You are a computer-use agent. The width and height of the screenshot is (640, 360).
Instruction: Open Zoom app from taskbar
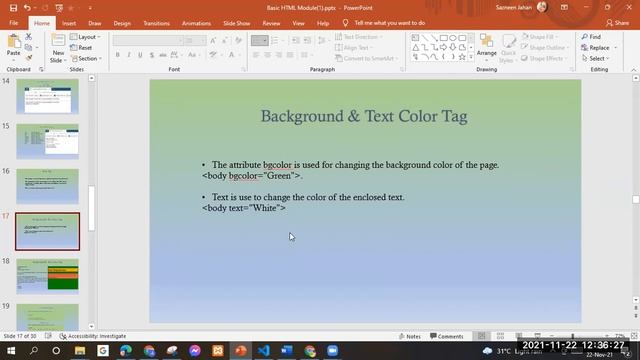pyautogui.click(x=333, y=351)
